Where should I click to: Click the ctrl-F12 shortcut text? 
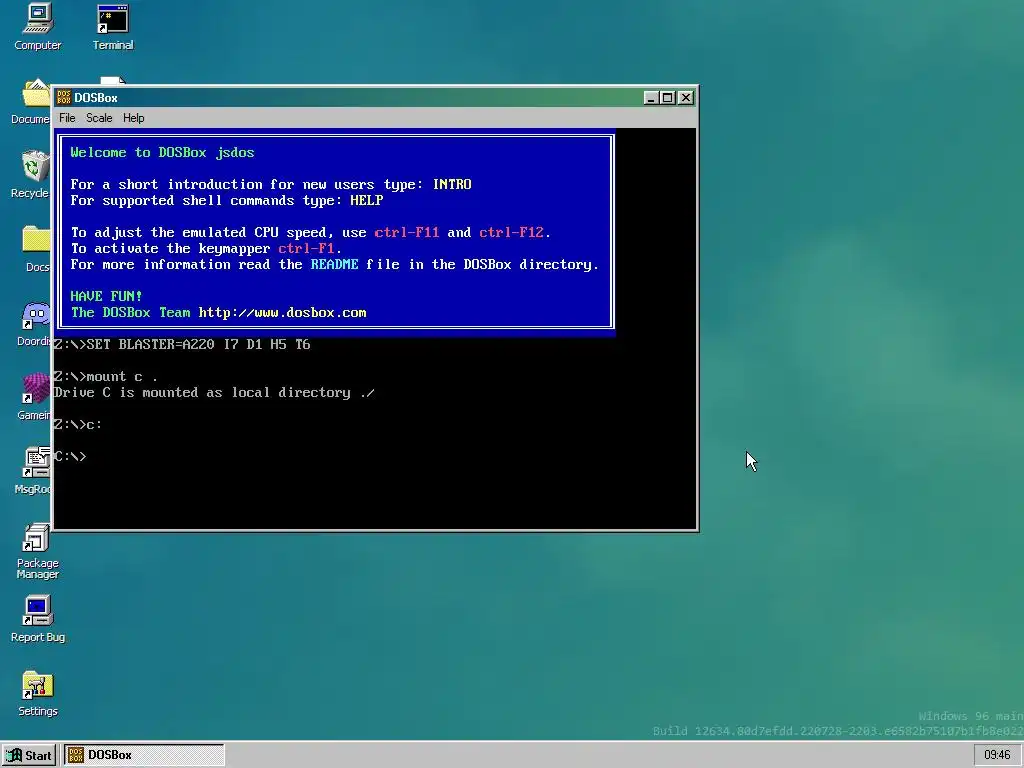(511, 232)
